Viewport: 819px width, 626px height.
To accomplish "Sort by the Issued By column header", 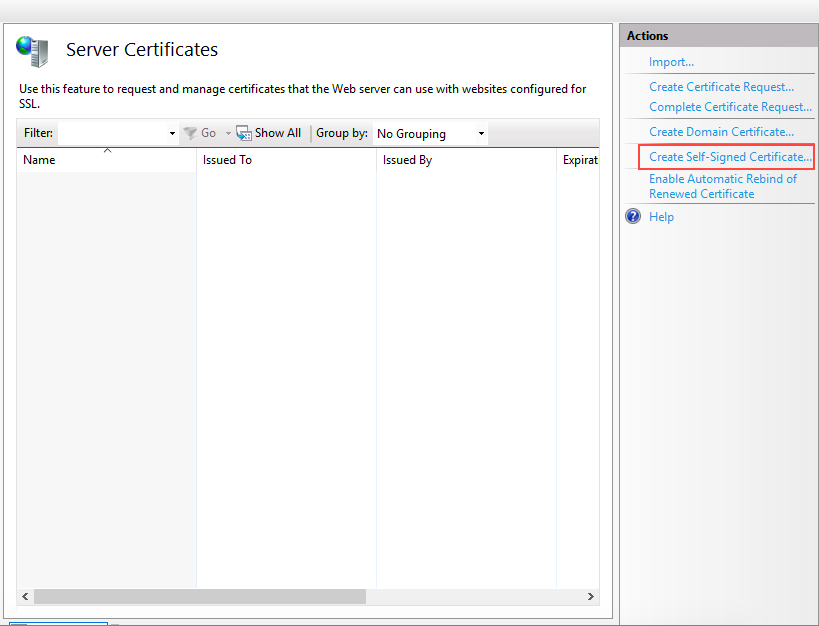I will (466, 160).
